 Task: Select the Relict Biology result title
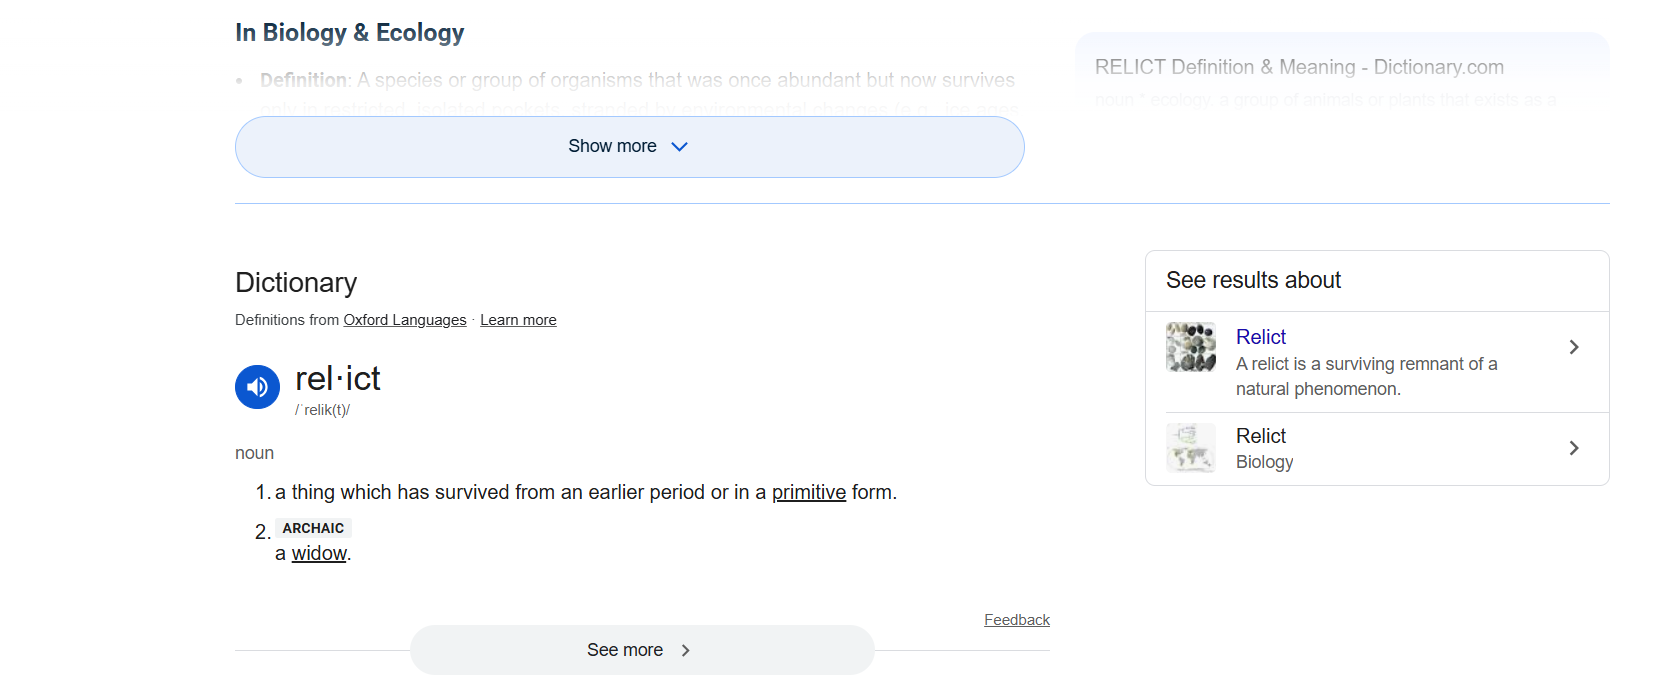point(1261,436)
